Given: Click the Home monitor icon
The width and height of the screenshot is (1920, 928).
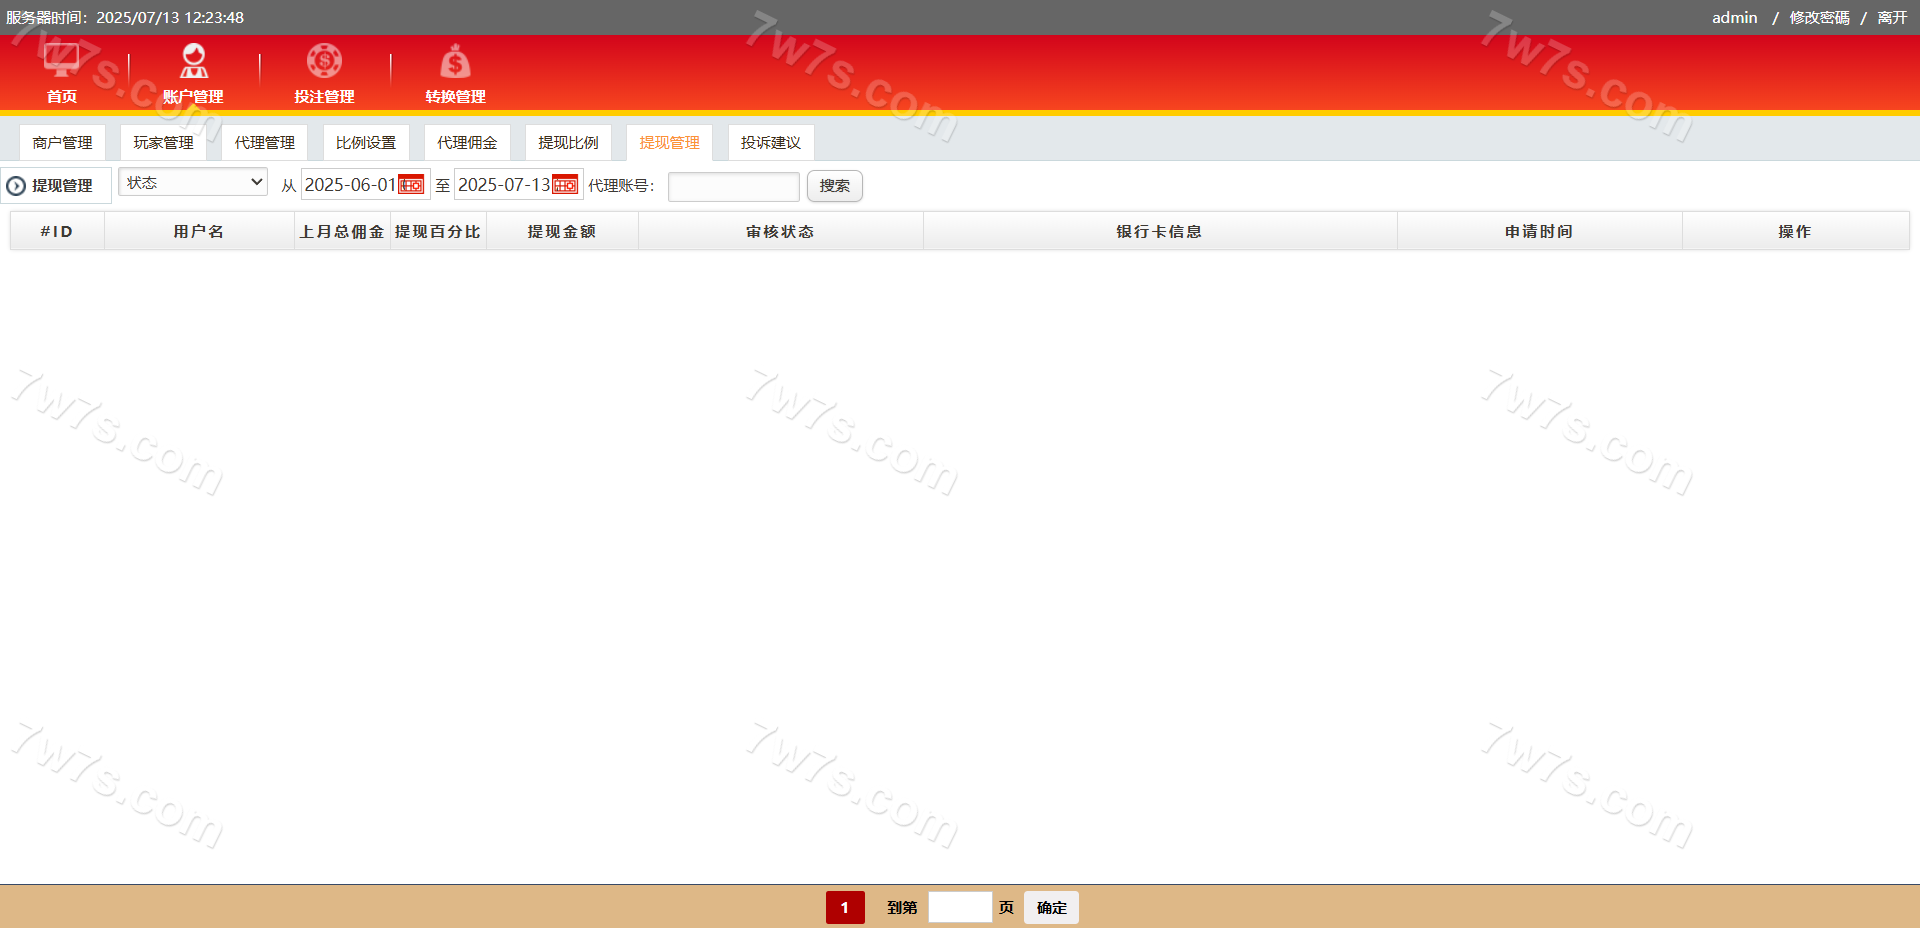Looking at the screenshot, I should (61, 61).
